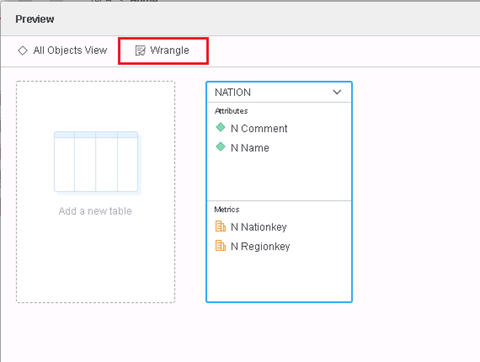This screenshot has height=362, width=480.
Task: Click the table illustration in new table card
Action: 97,162
